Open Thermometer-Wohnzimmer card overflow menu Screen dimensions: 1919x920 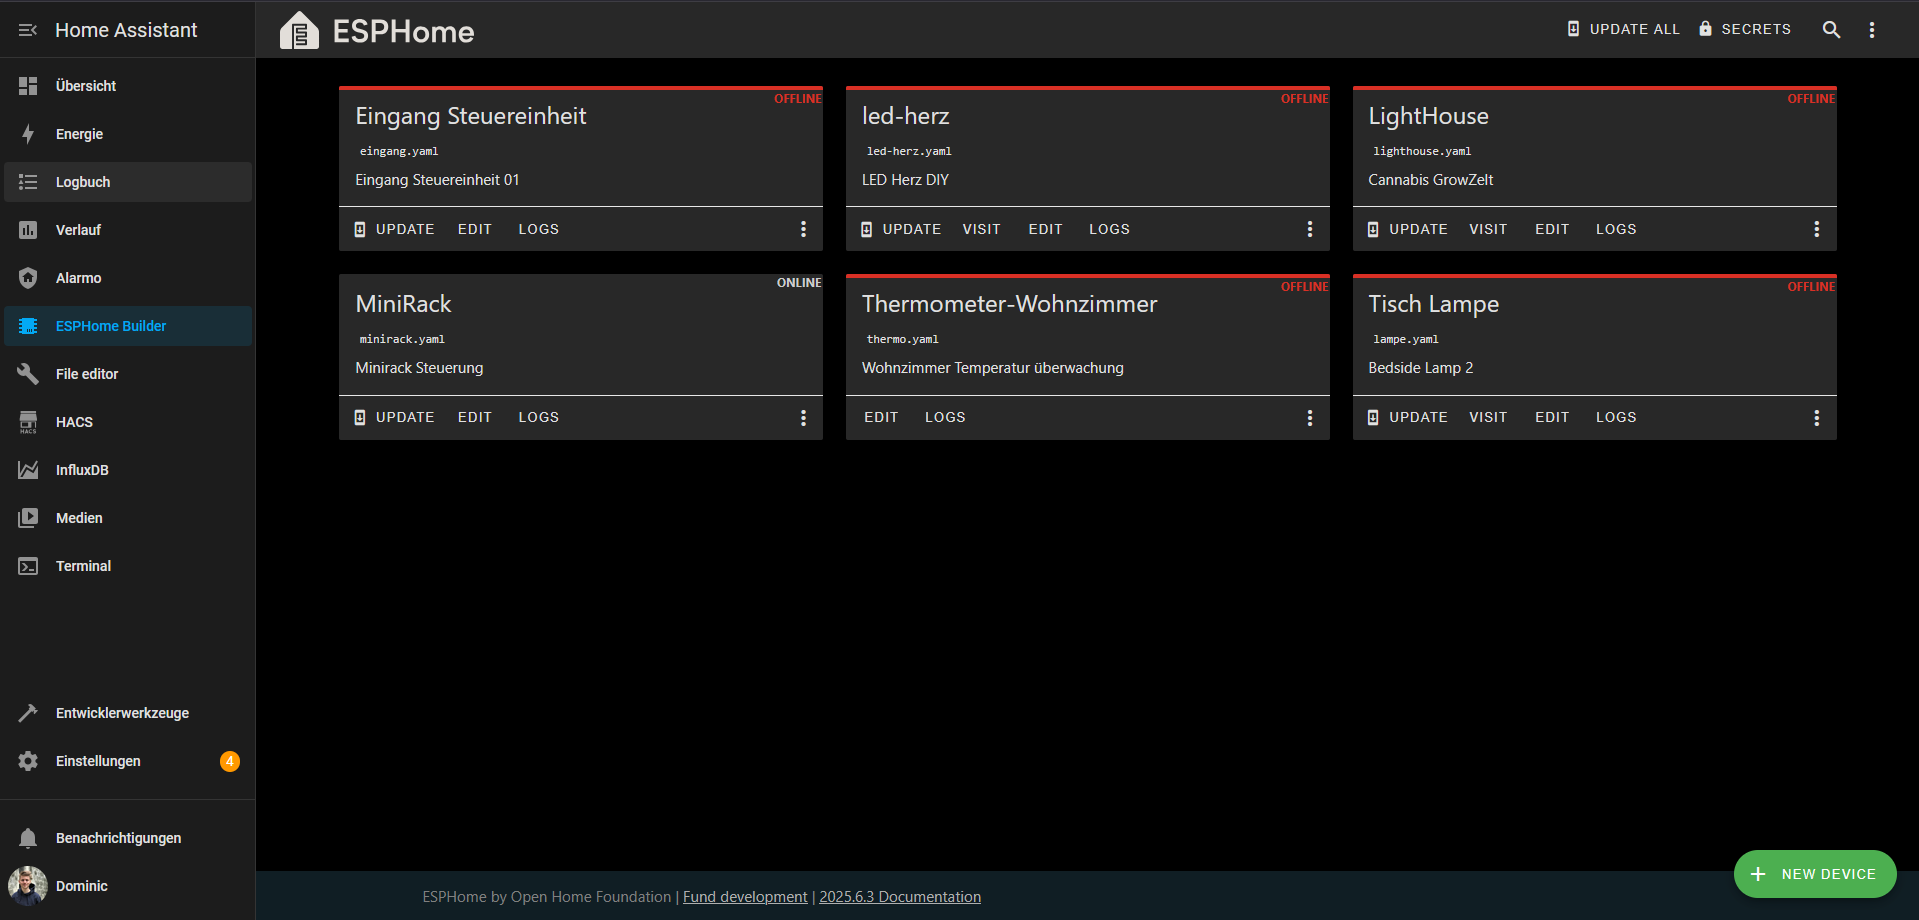coord(1310,418)
